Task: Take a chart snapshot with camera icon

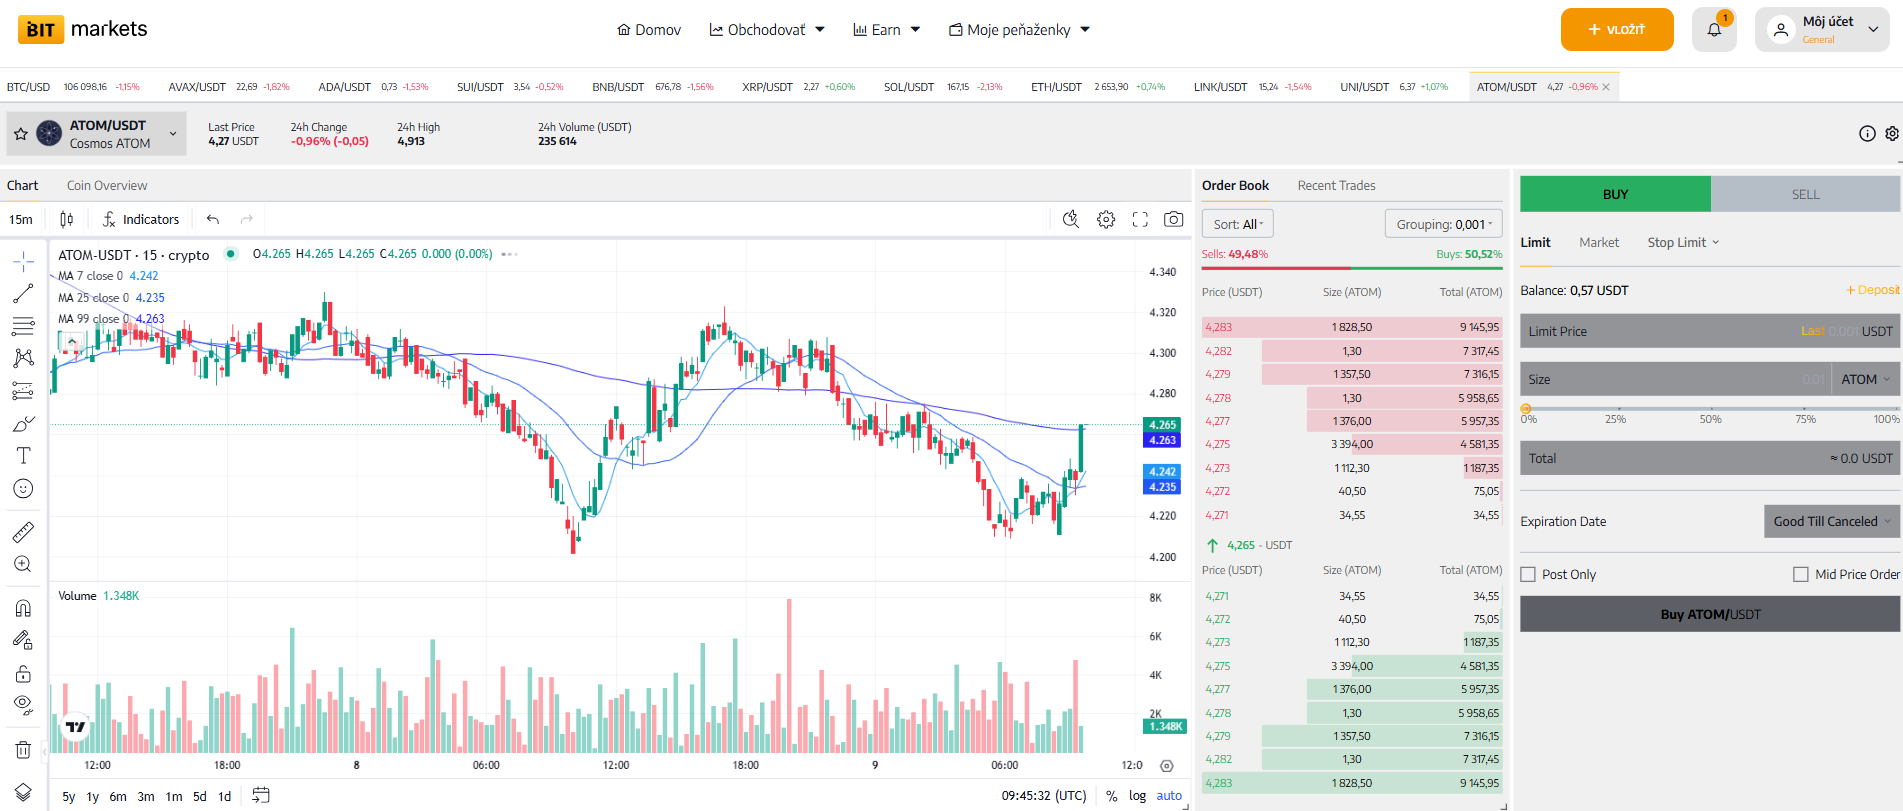Action: (1174, 220)
